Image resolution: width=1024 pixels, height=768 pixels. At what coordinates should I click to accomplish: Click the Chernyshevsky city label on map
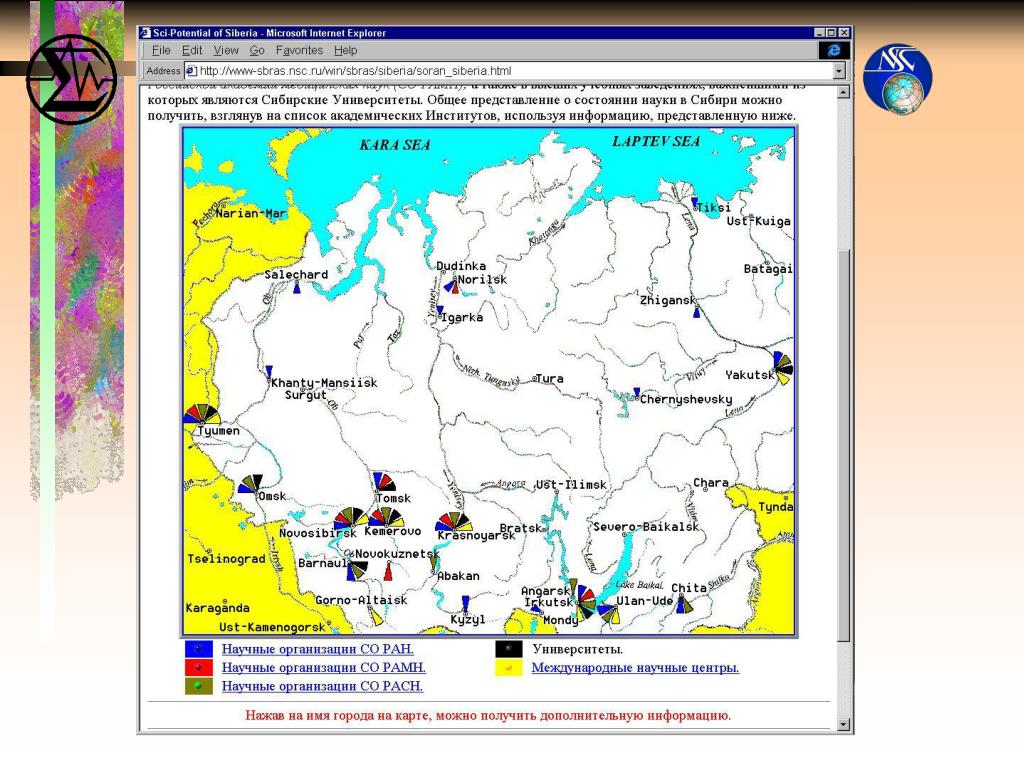coord(686,399)
